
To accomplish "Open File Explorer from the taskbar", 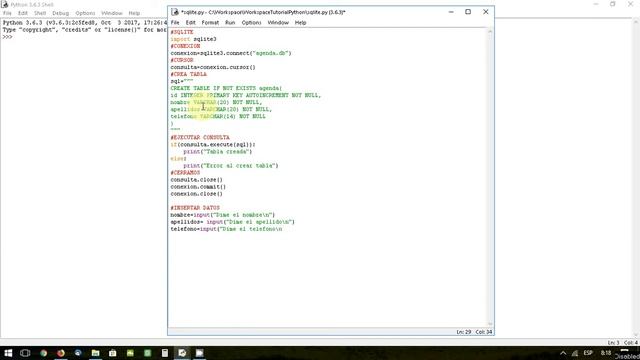I will click(96, 353).
